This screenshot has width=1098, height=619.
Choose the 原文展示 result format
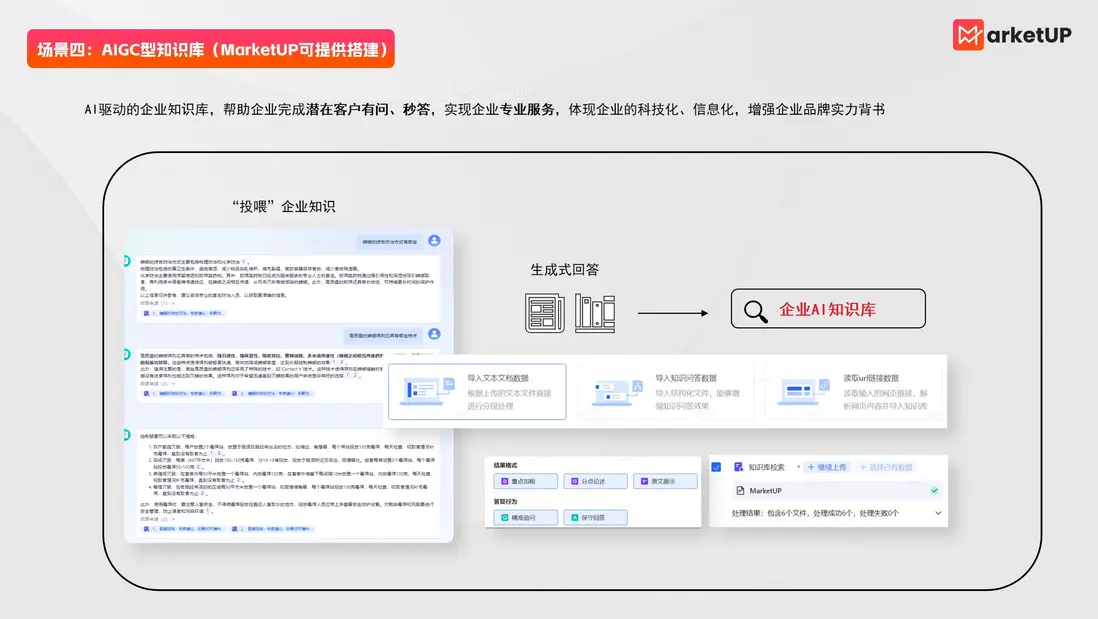[665, 481]
